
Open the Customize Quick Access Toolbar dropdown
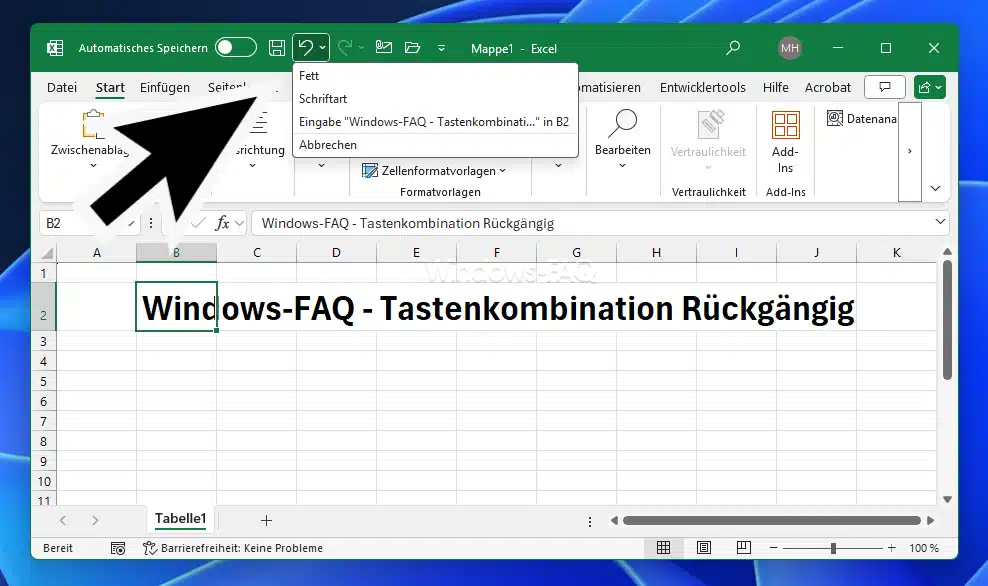tap(441, 48)
